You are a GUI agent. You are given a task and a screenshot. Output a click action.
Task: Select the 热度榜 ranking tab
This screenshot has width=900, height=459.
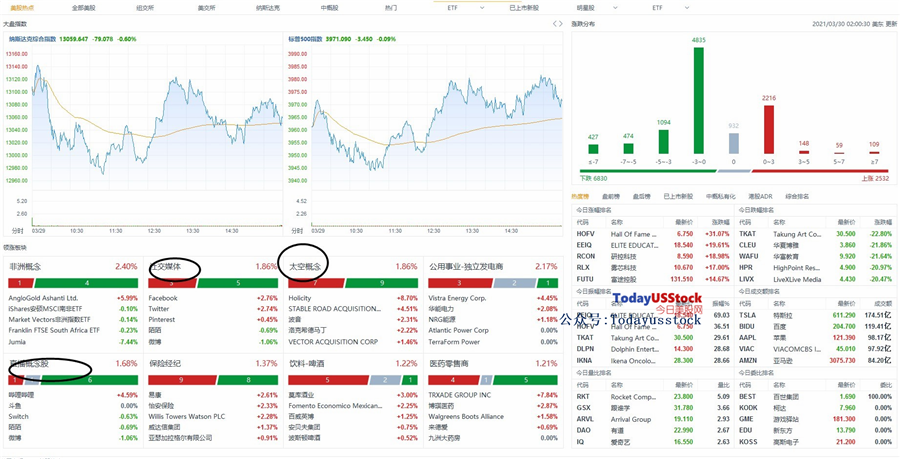[x=580, y=196]
